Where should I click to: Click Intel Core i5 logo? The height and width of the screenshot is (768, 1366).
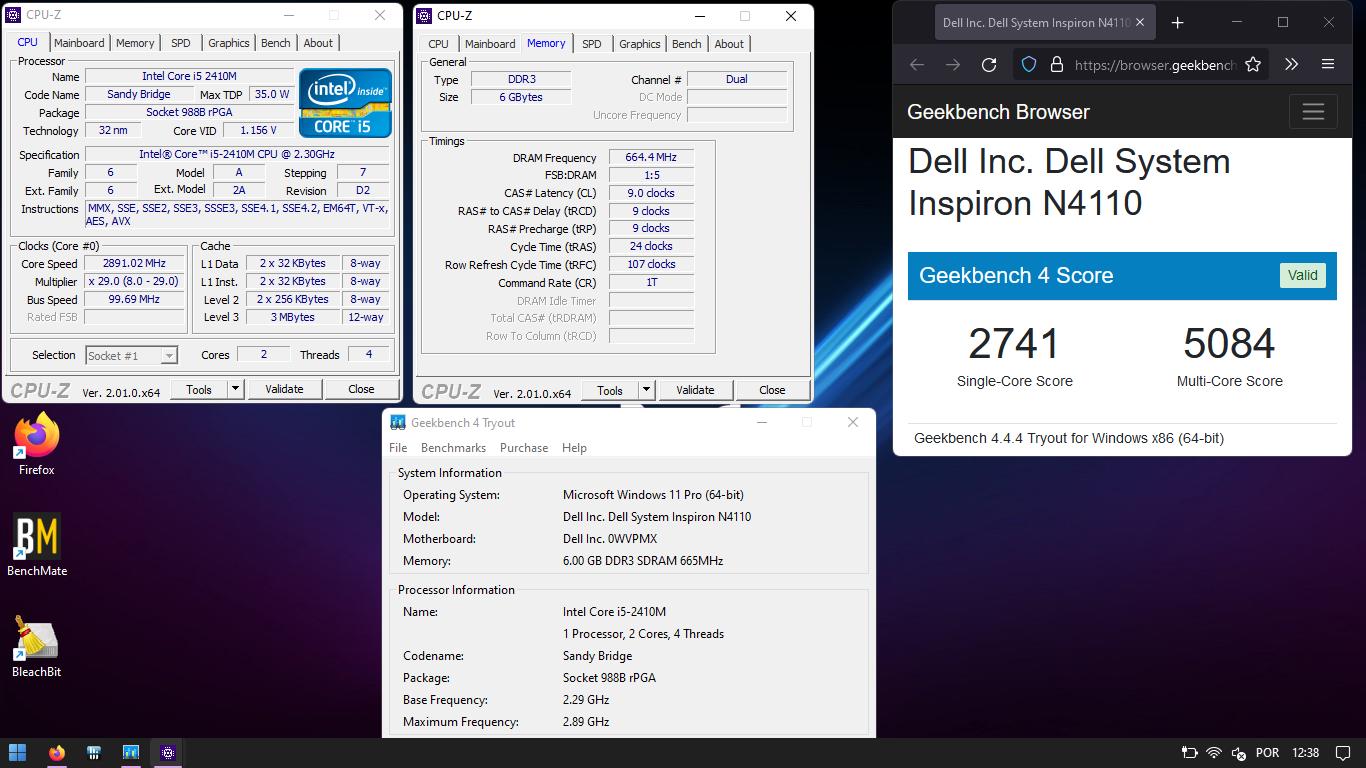pos(345,103)
